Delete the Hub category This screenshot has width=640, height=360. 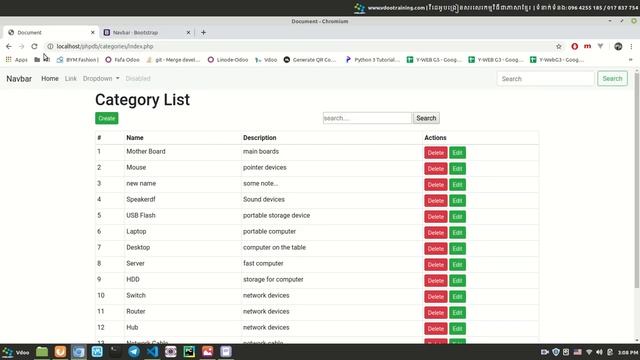(436, 329)
